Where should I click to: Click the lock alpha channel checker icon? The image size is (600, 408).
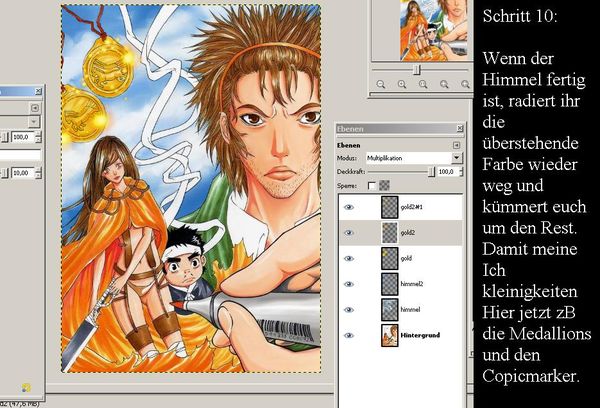tap(384, 186)
